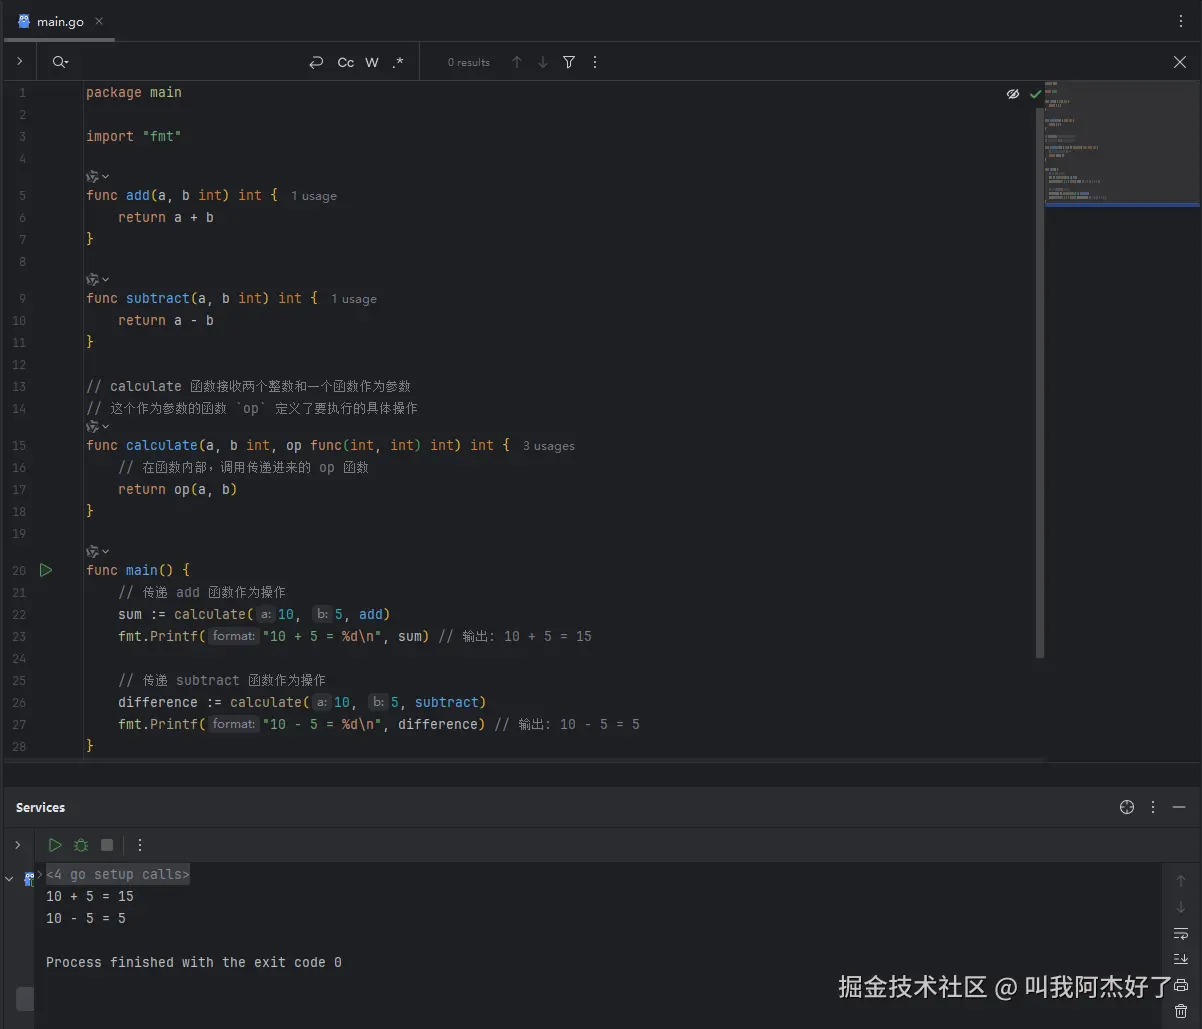This screenshot has height=1029, width=1202.
Task: Click 'format:' inlay hint on line 23
Action: click(x=235, y=636)
